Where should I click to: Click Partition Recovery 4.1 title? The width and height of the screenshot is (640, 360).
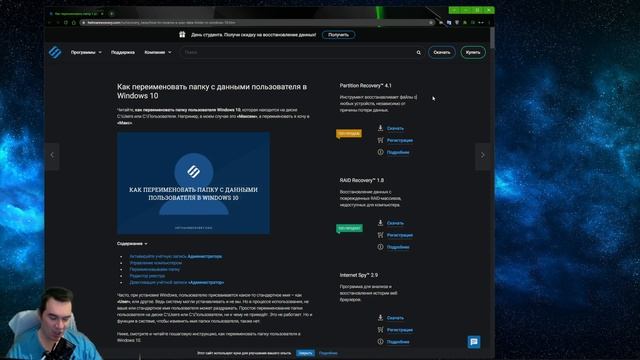tap(365, 85)
